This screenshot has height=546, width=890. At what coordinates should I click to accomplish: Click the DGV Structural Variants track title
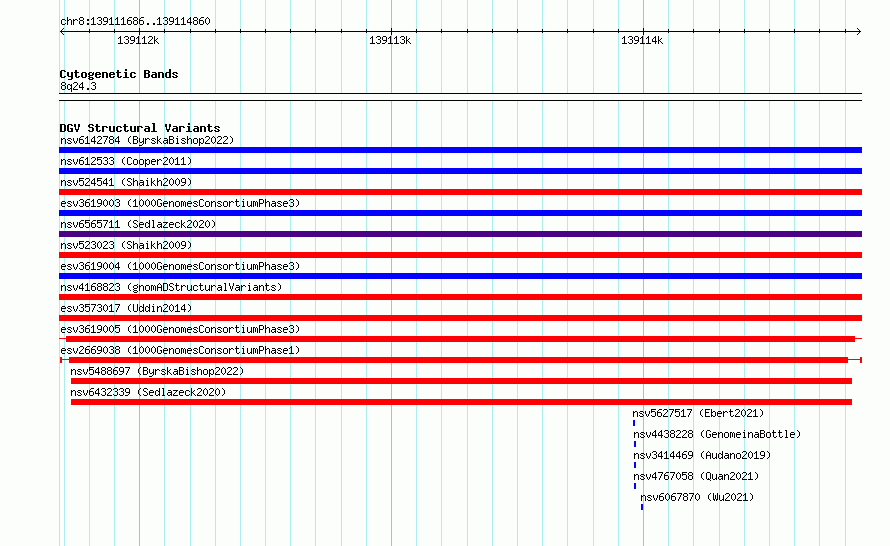tap(140, 128)
